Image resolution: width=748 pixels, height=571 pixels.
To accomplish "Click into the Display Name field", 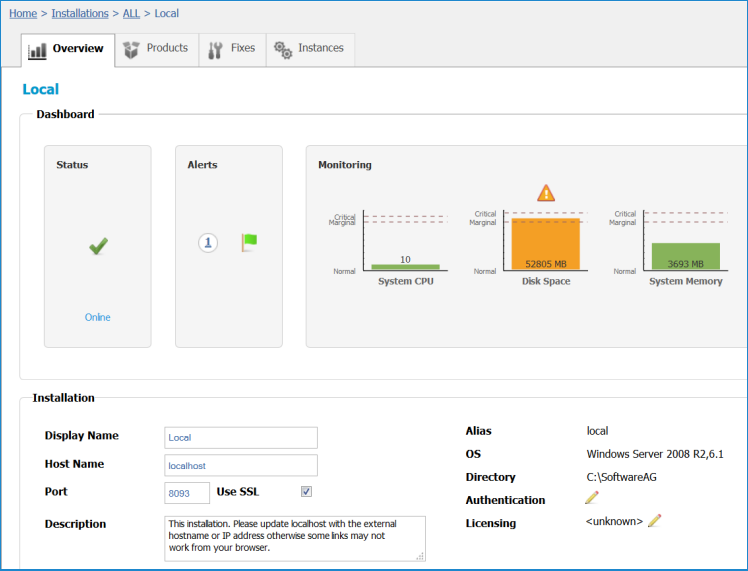I will [x=241, y=437].
